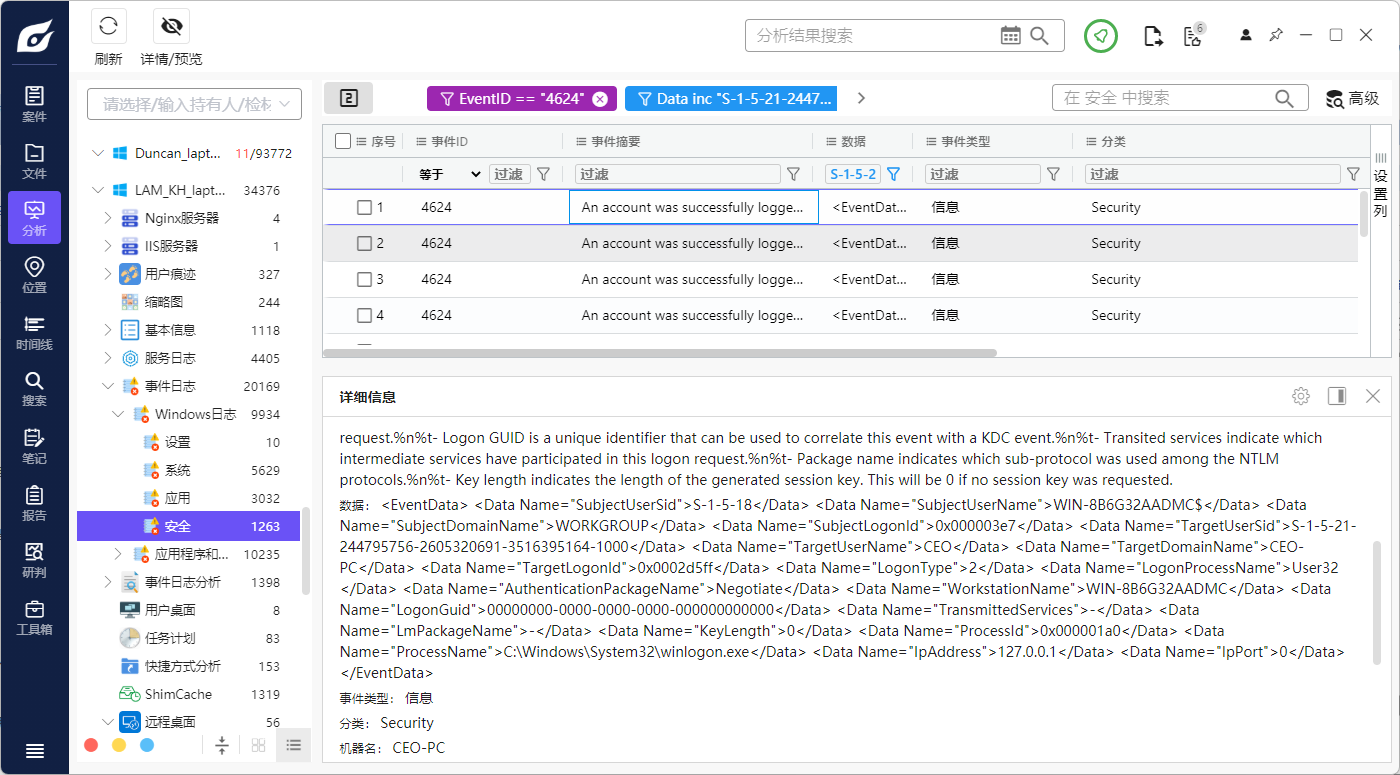
Task: Click the magnifier in 分析结果搜索 box
Action: tap(1040, 35)
